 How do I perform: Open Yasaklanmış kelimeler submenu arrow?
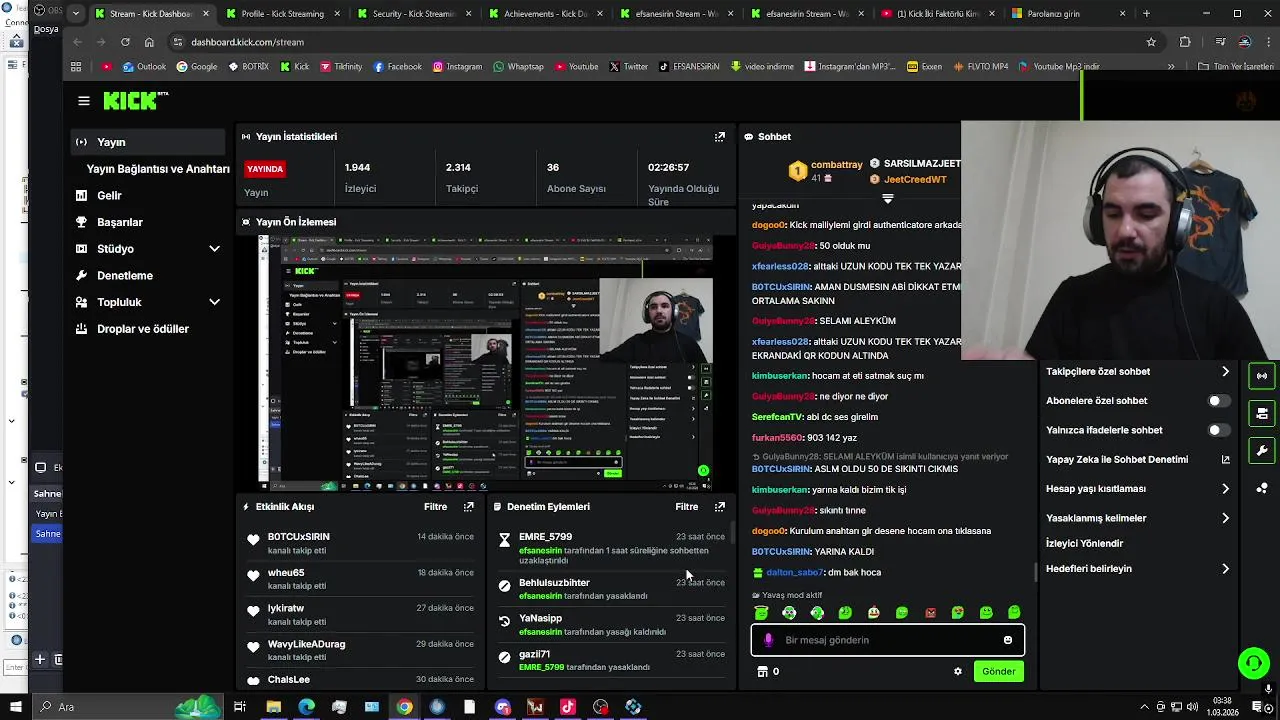point(1225,518)
